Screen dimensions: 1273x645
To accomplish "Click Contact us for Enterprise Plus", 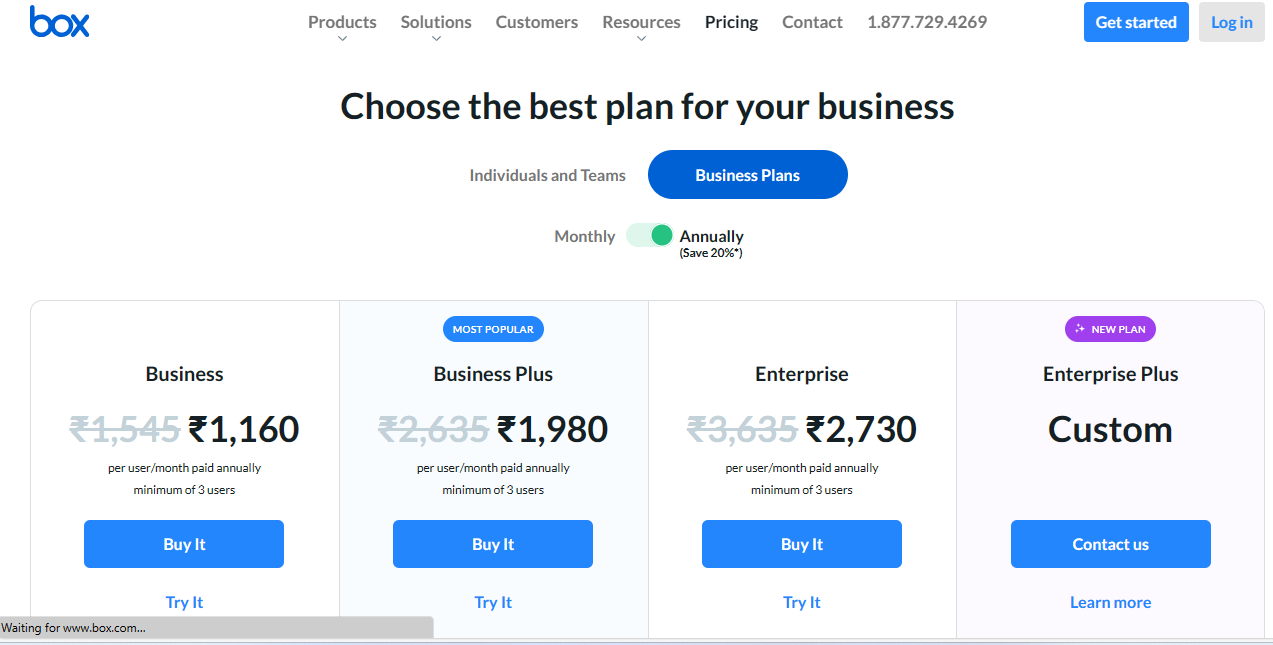I will [1110, 544].
